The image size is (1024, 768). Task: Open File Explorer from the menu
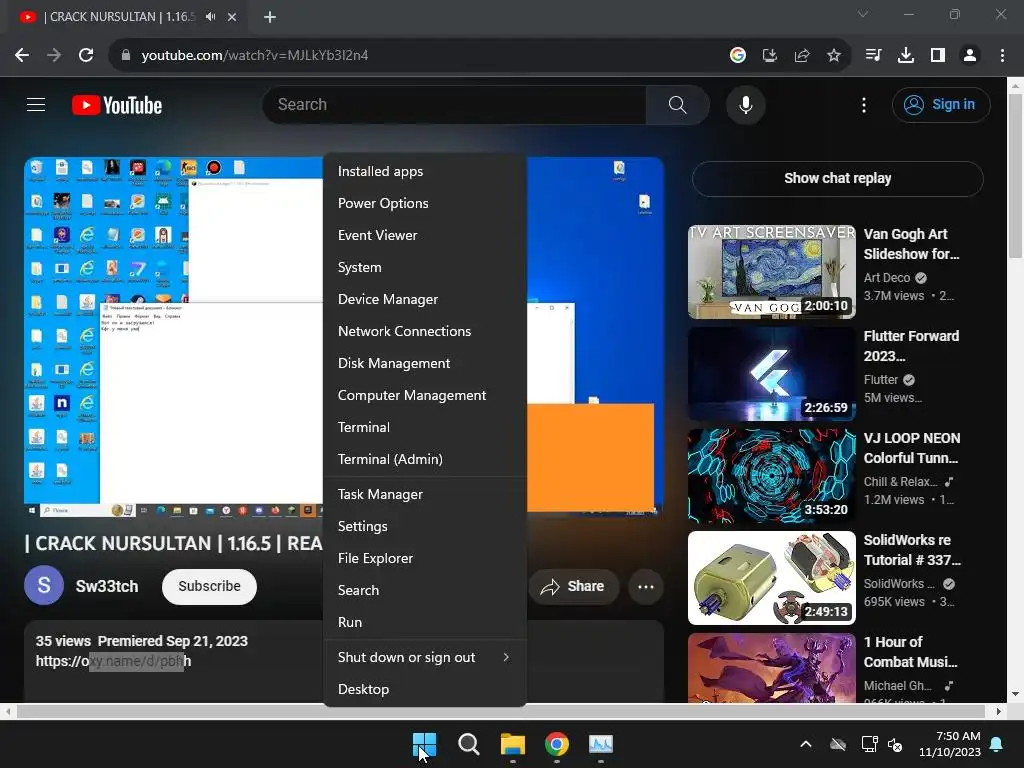pos(424,558)
